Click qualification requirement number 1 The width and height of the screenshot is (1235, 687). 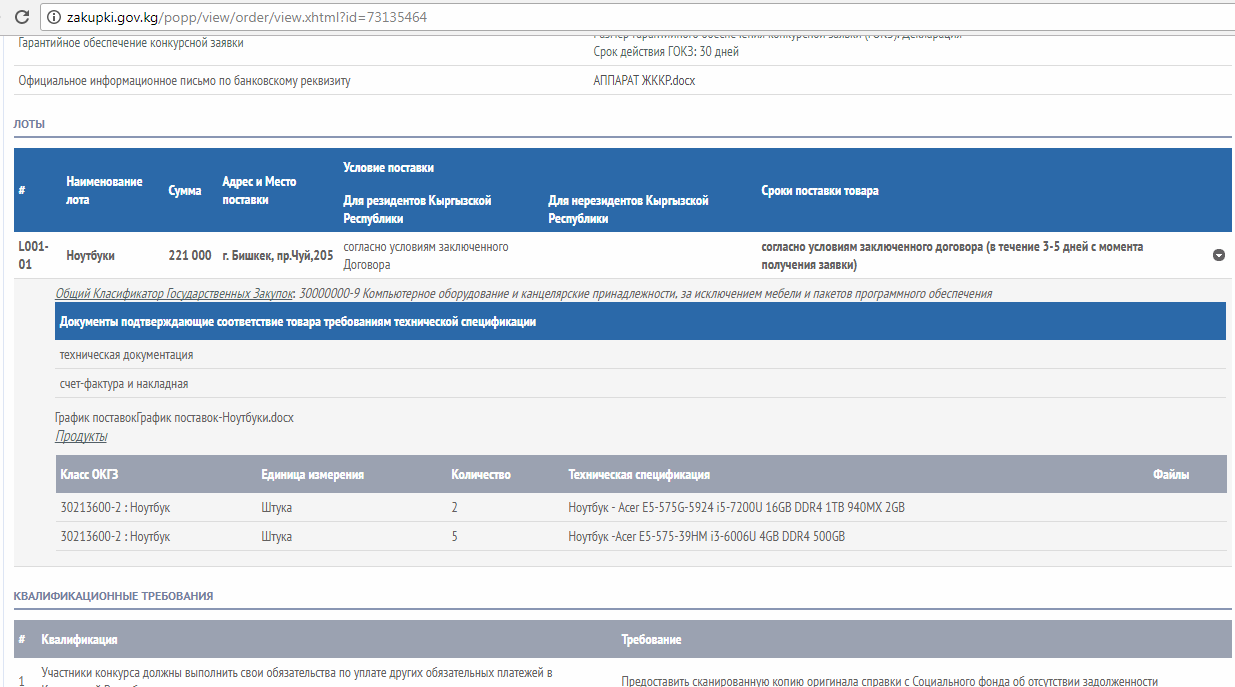21,681
